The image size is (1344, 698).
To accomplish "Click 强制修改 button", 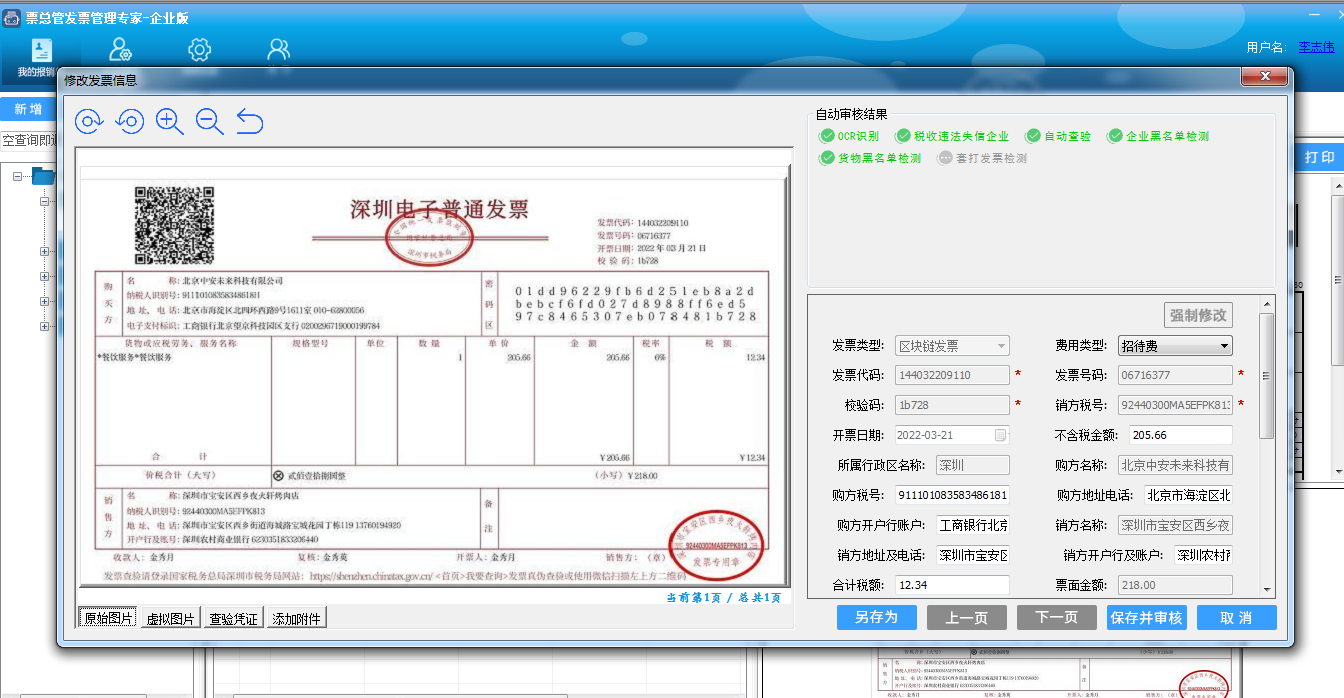I will pos(1198,315).
